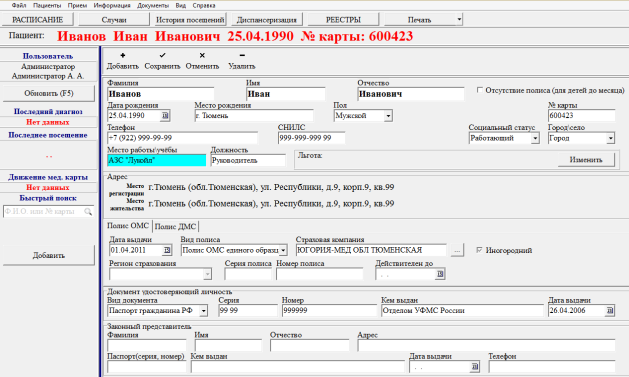The height and width of the screenshot is (377, 629).
Task: Click the Изменить button for Льгота
Action: click(x=586, y=160)
